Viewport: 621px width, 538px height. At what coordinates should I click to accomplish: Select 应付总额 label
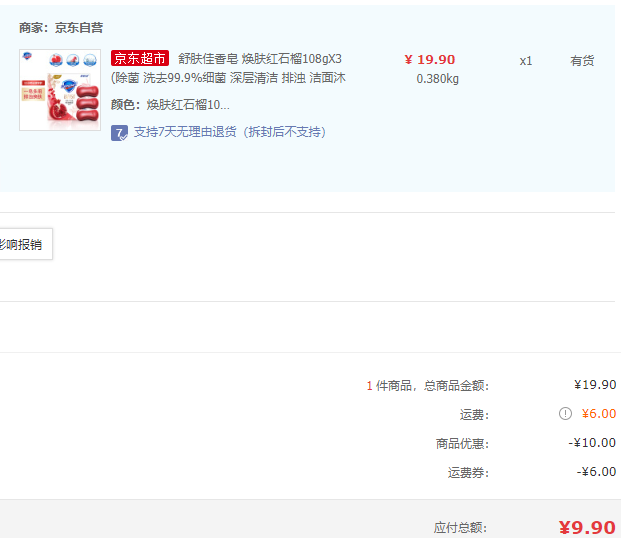[x=460, y=528]
